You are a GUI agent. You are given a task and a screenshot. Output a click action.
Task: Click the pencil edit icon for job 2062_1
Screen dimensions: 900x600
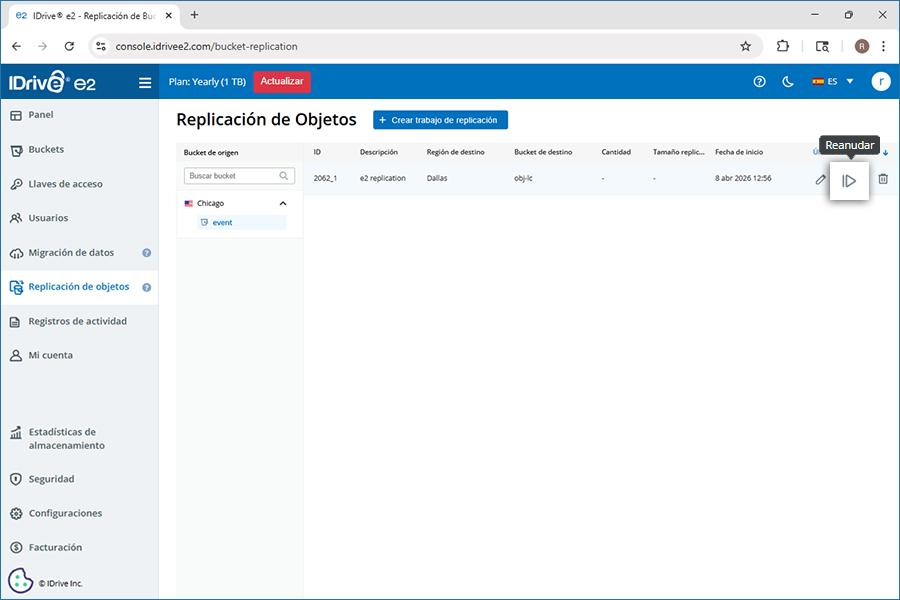coord(820,179)
